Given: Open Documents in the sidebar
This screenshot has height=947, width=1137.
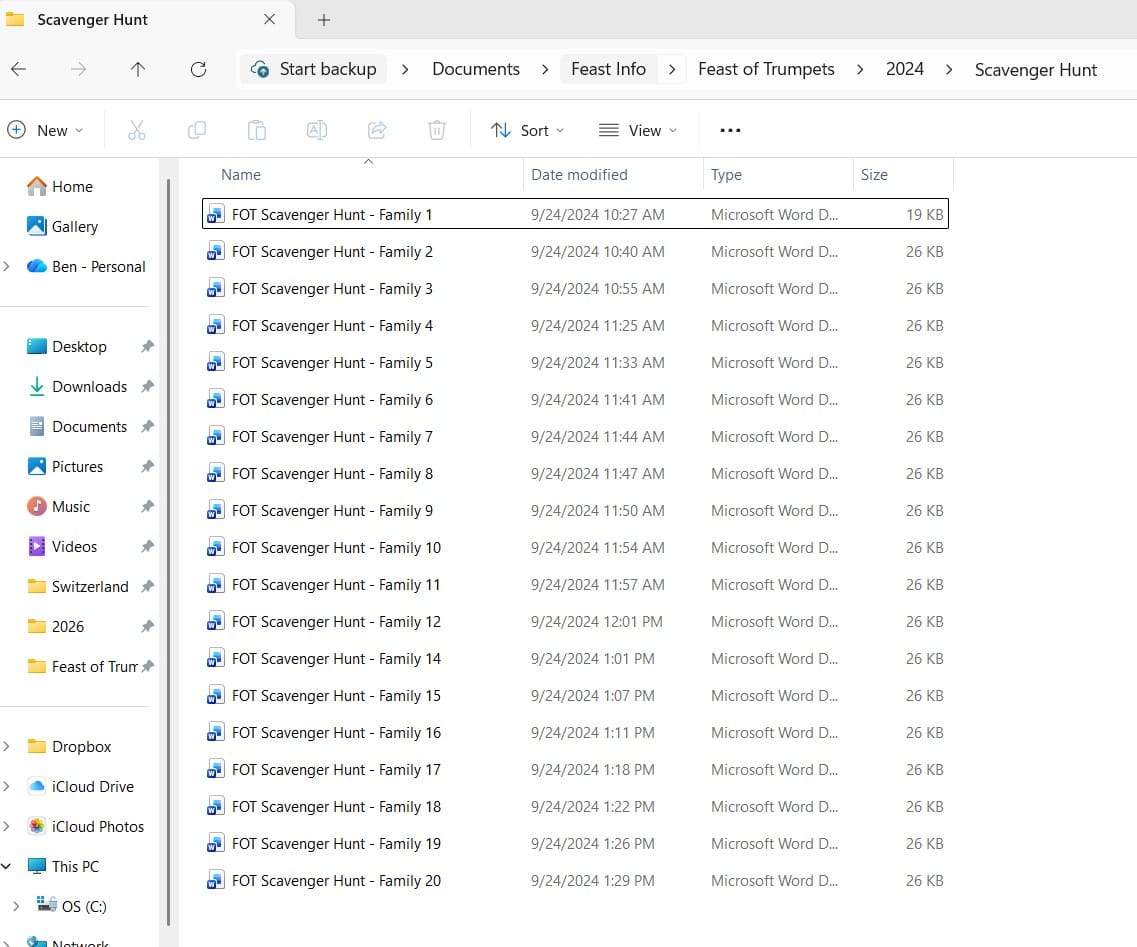Looking at the screenshot, I should coord(77,426).
